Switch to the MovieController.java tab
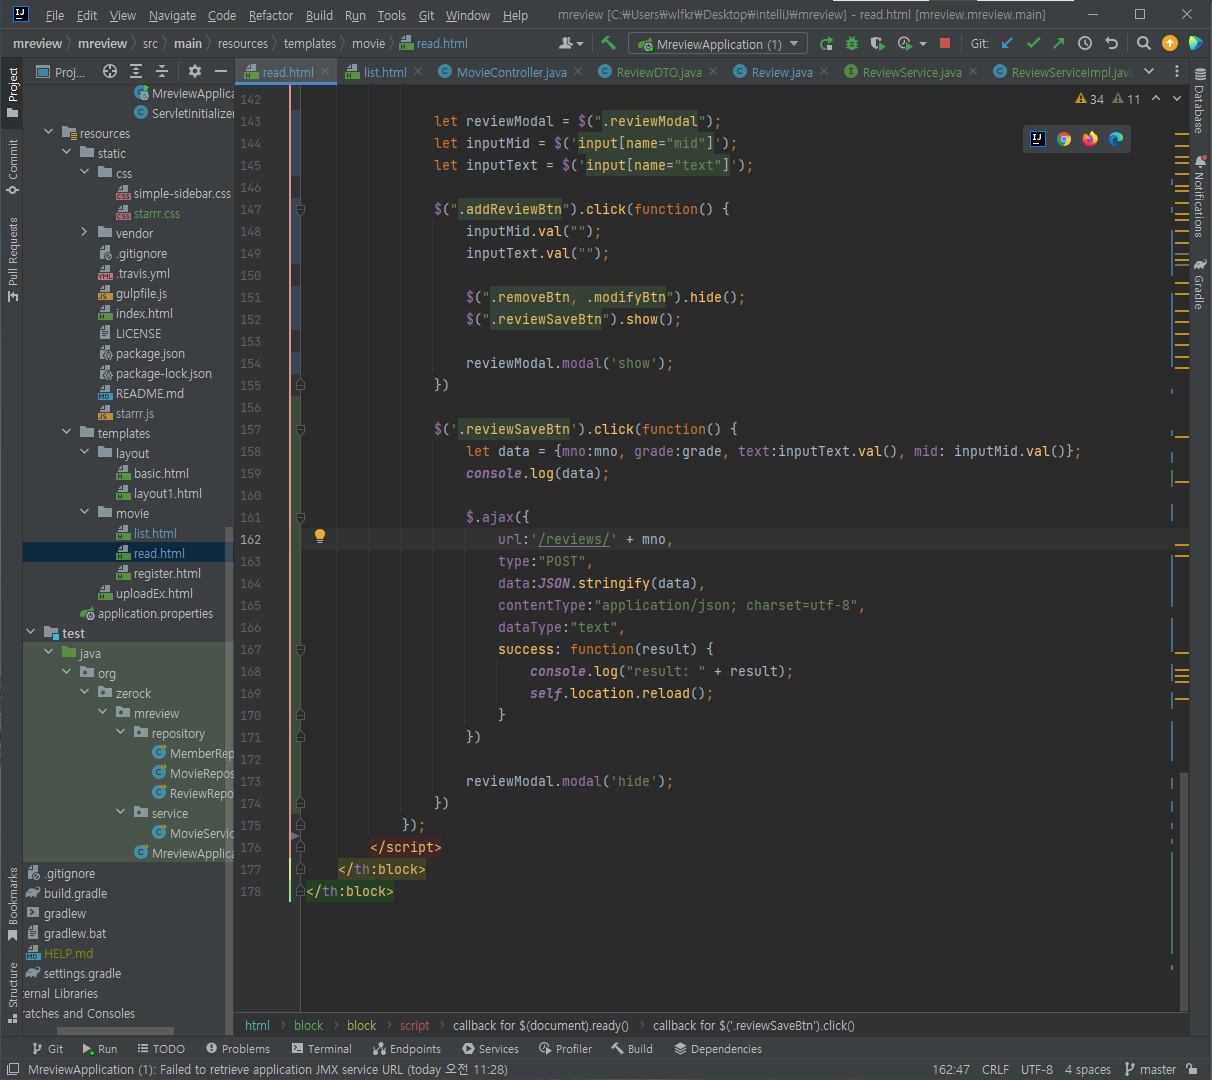The width and height of the screenshot is (1212, 1080). pyautogui.click(x=510, y=72)
